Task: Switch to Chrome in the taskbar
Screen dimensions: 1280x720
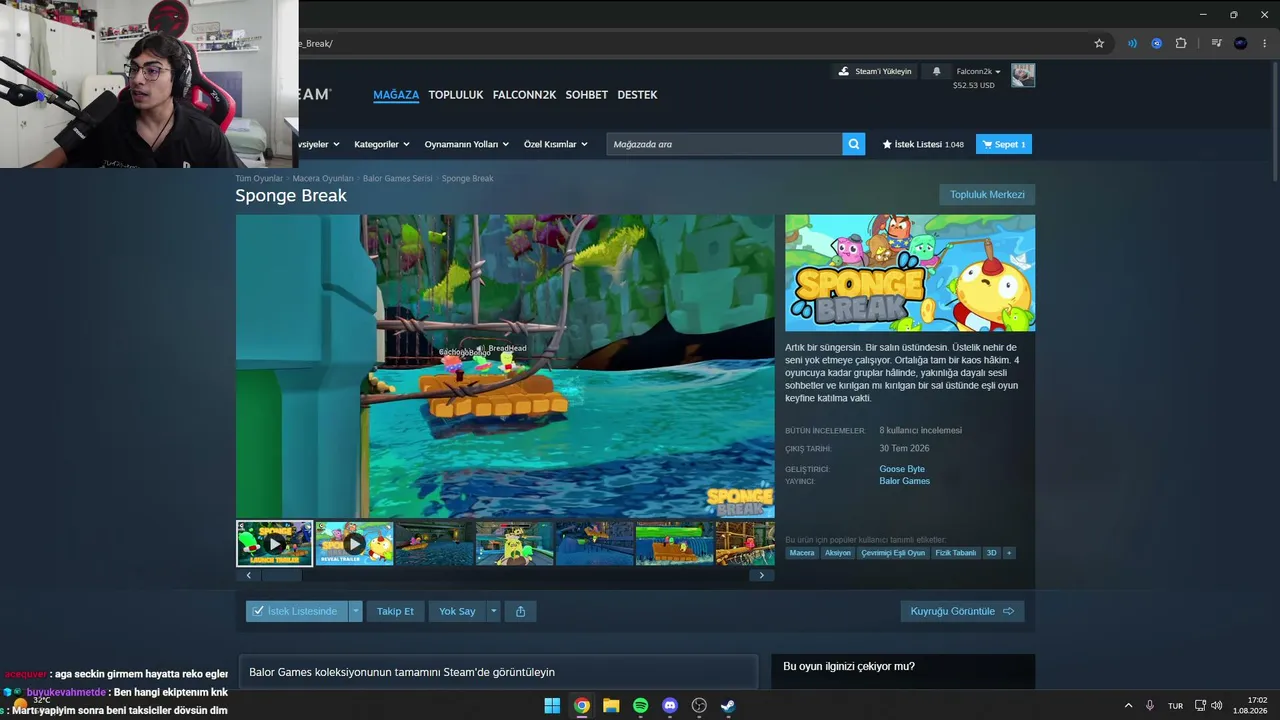Action: tap(581, 706)
